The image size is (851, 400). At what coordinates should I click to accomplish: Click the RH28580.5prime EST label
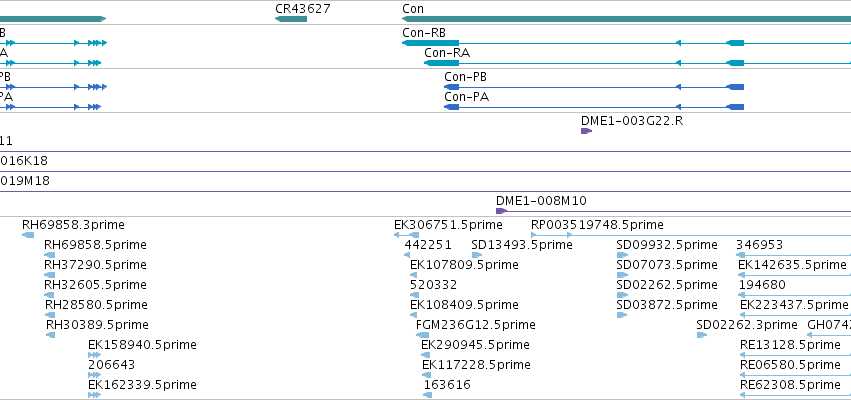tap(97, 304)
